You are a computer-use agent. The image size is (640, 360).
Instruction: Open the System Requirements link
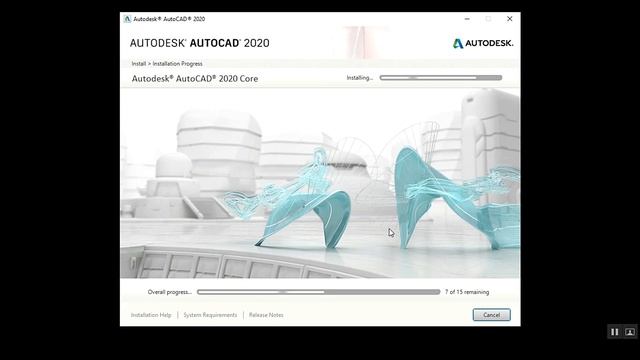pyautogui.click(x=210, y=315)
